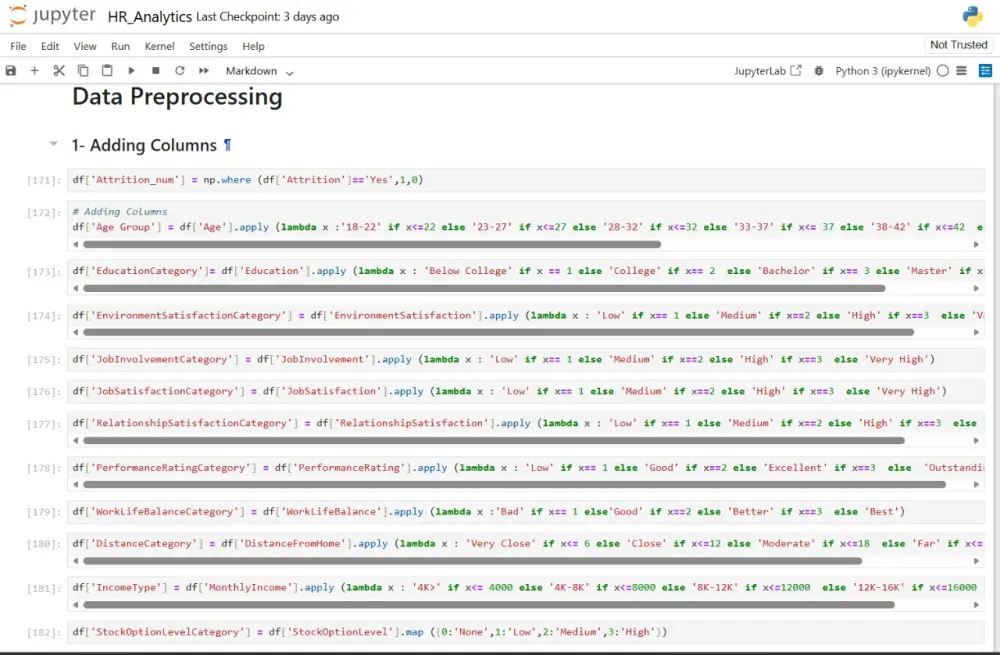Open the Markdown cell type dropdown
Viewport: 1000px width, 655px height.
(x=258, y=70)
